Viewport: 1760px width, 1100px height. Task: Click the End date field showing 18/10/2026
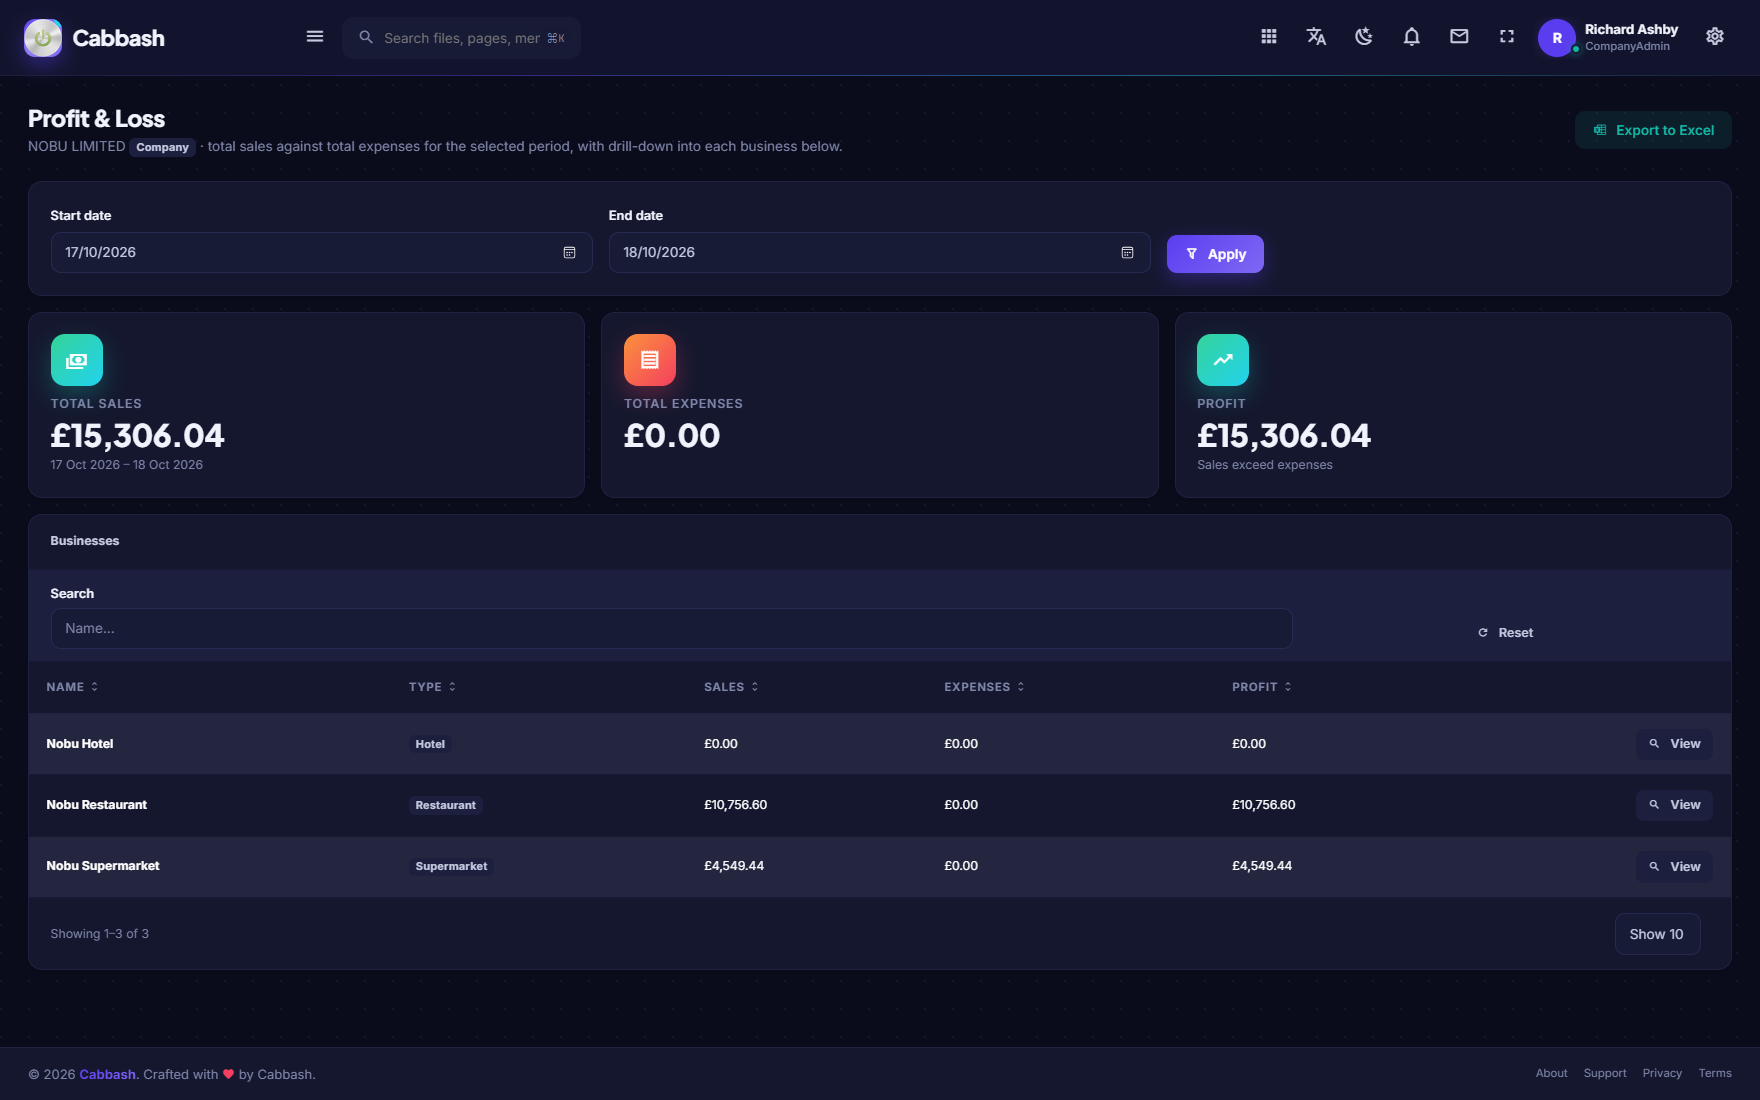point(879,253)
